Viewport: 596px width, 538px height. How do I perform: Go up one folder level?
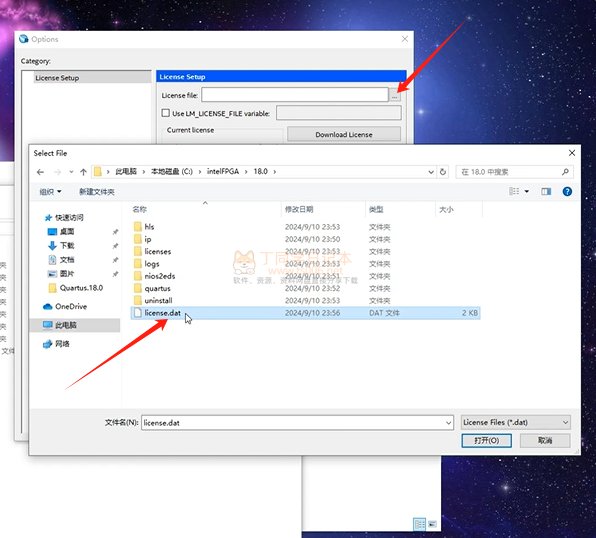83,172
